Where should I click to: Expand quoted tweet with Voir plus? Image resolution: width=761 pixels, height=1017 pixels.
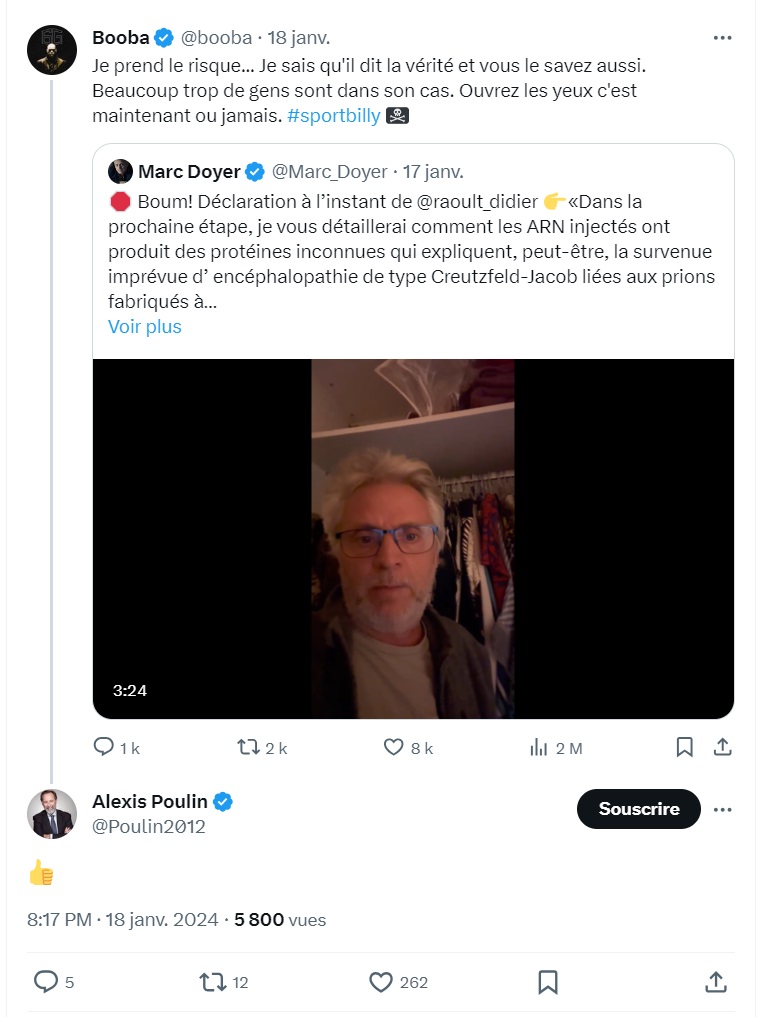[145, 327]
